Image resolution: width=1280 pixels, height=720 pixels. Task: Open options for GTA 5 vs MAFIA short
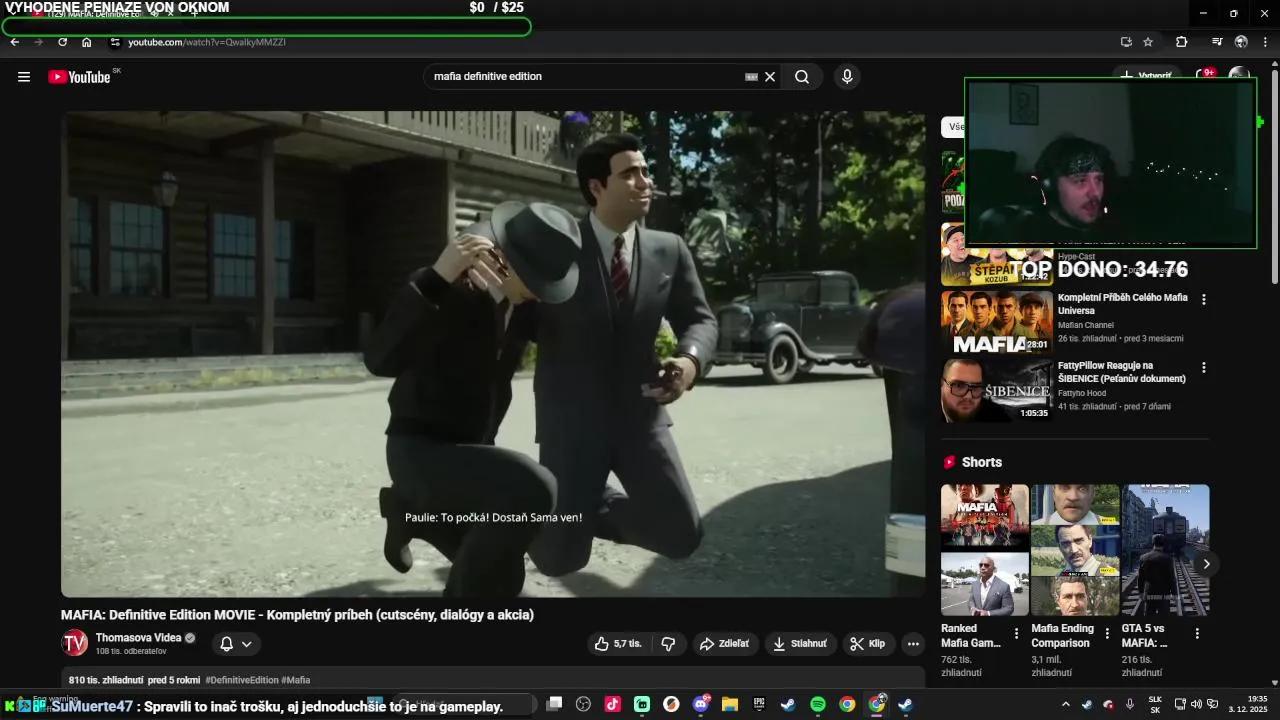(1197, 633)
